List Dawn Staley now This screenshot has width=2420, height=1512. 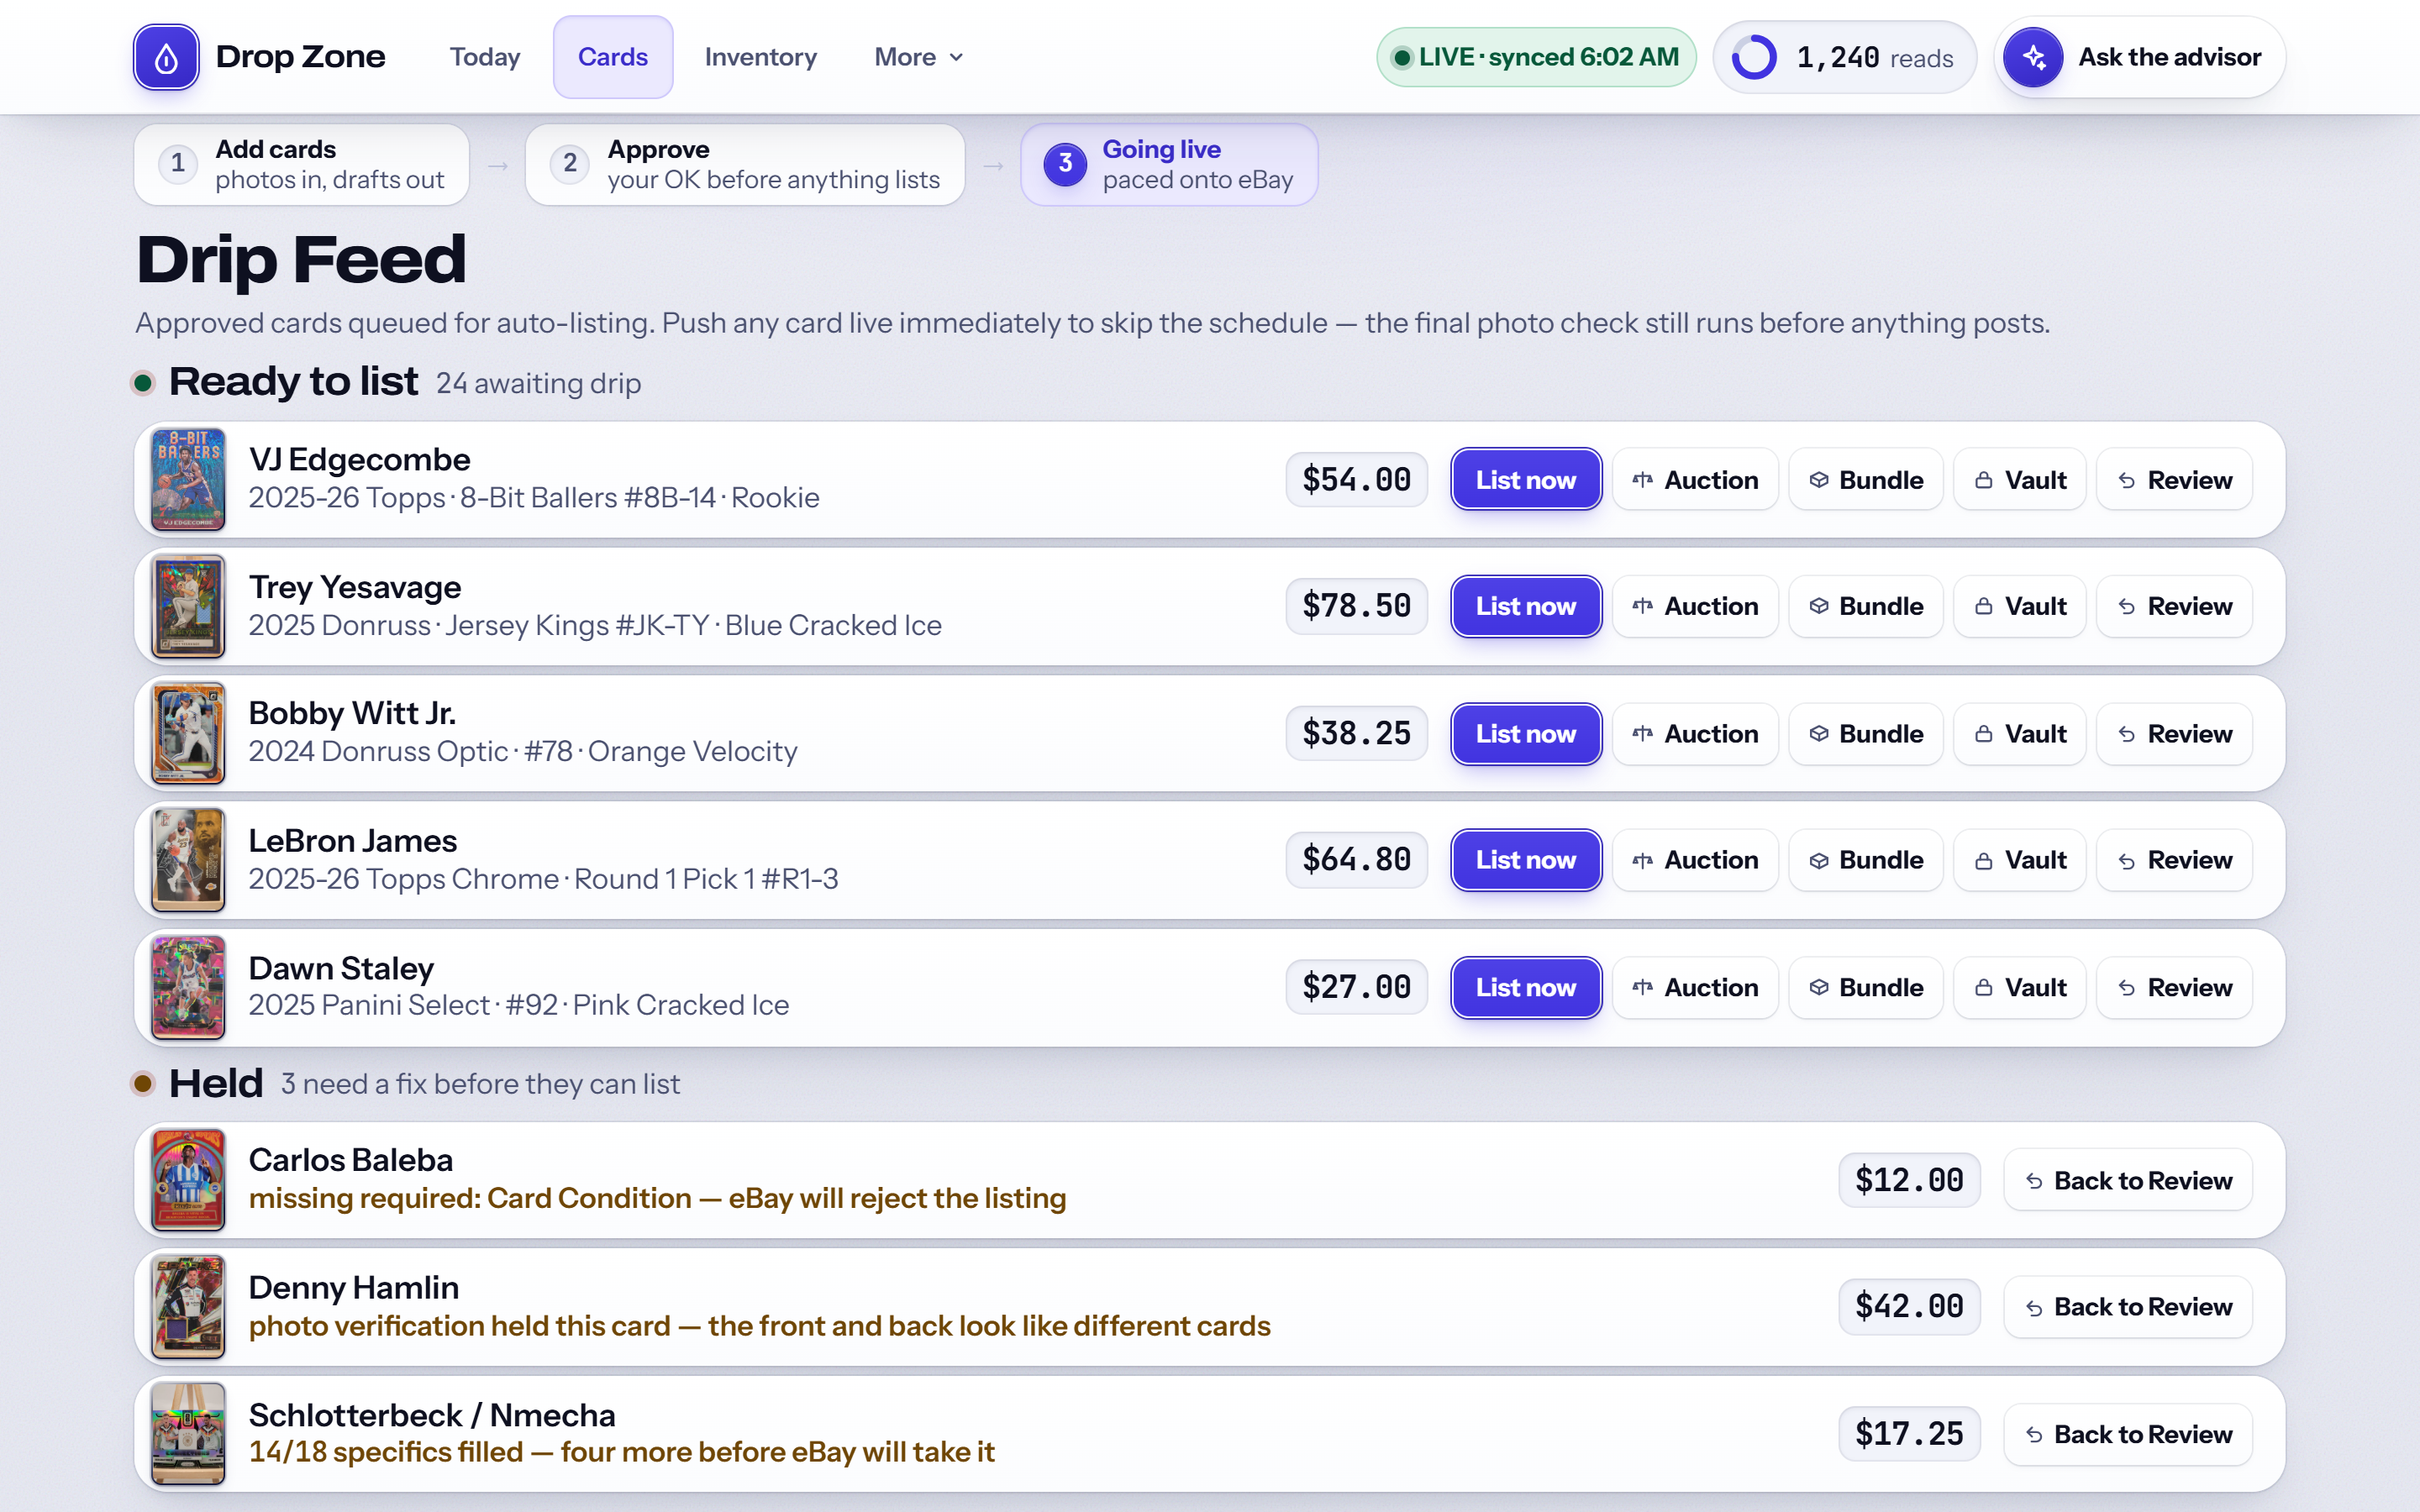tap(1526, 987)
